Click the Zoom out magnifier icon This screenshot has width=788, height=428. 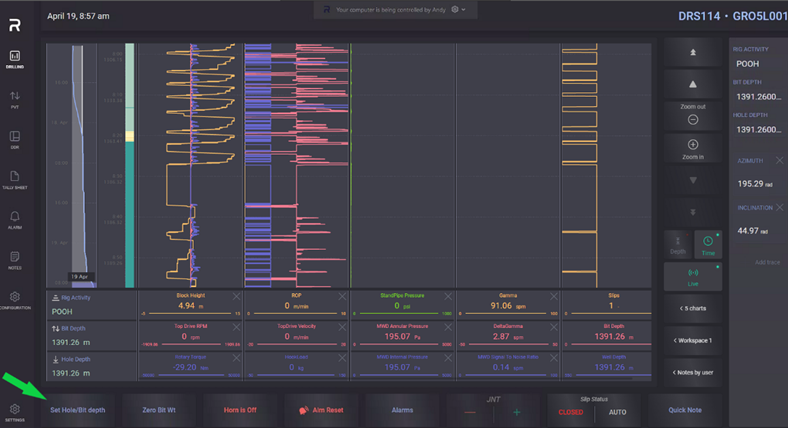pyautogui.click(x=692, y=119)
